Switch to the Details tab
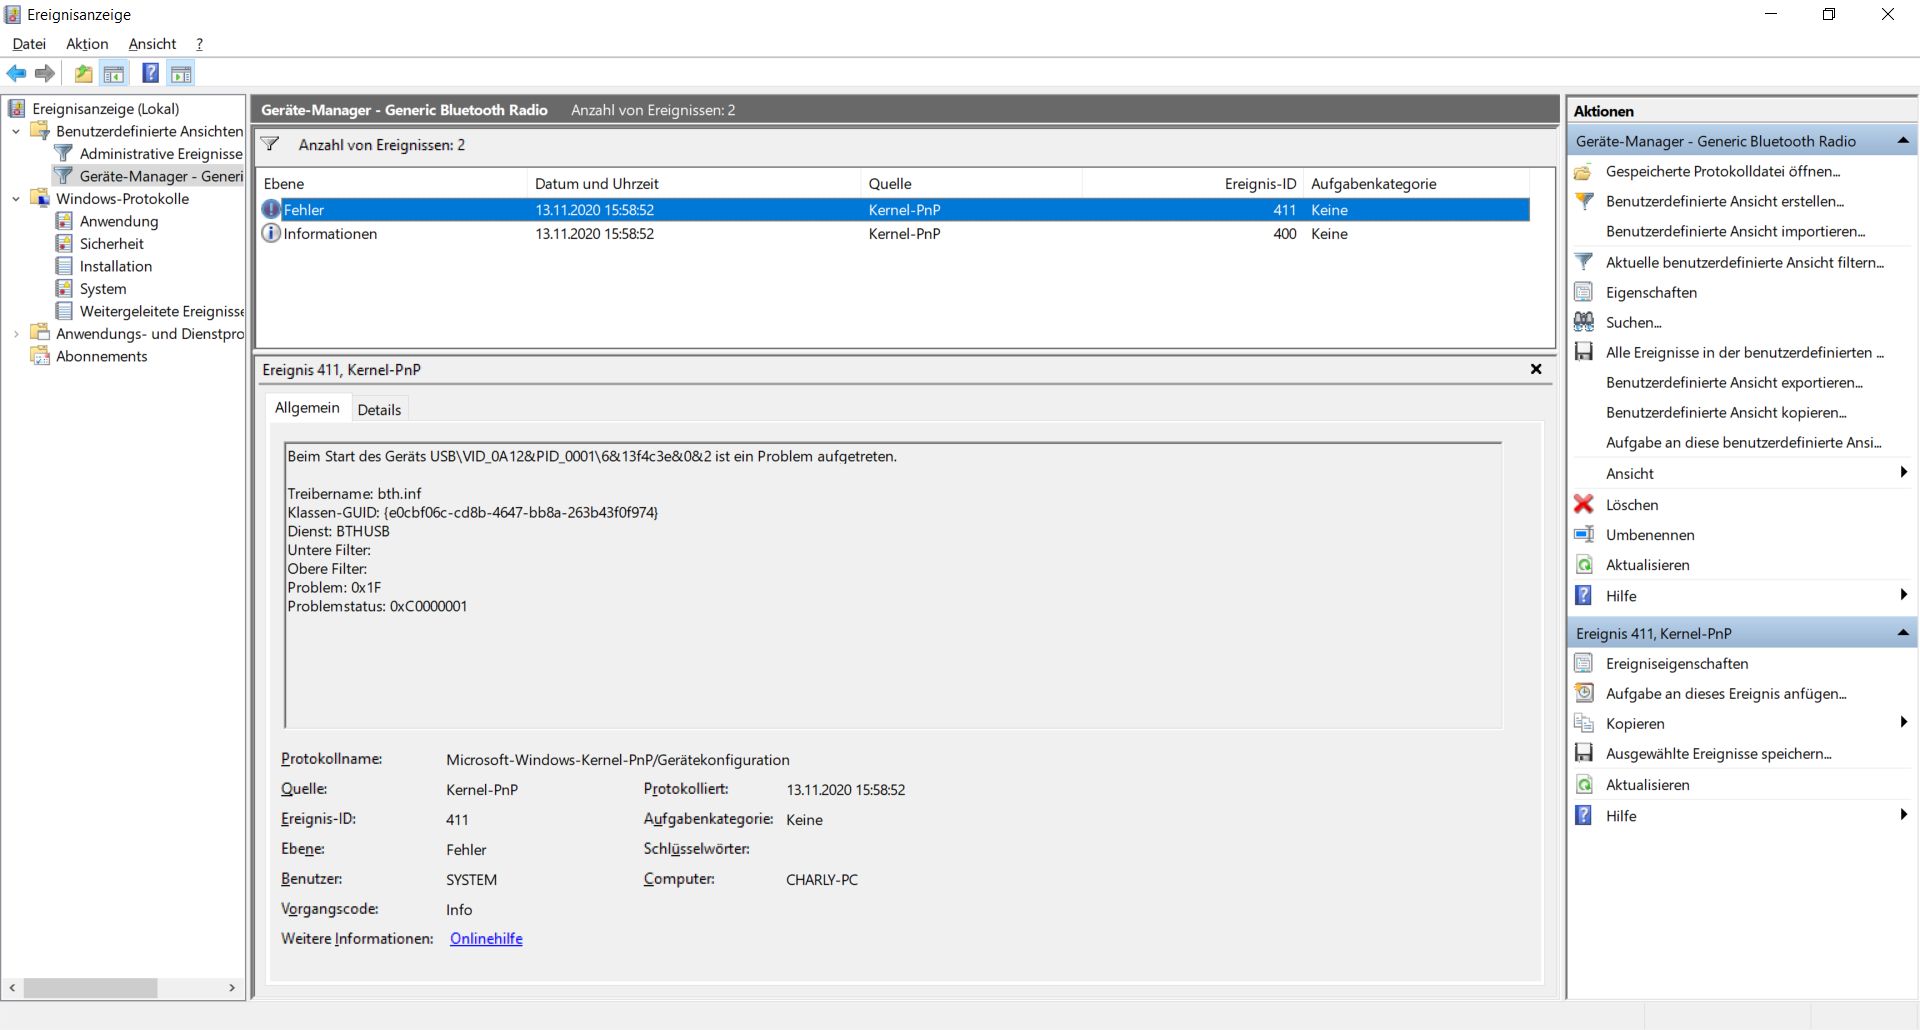Viewport: 1920px width, 1030px height. (379, 410)
